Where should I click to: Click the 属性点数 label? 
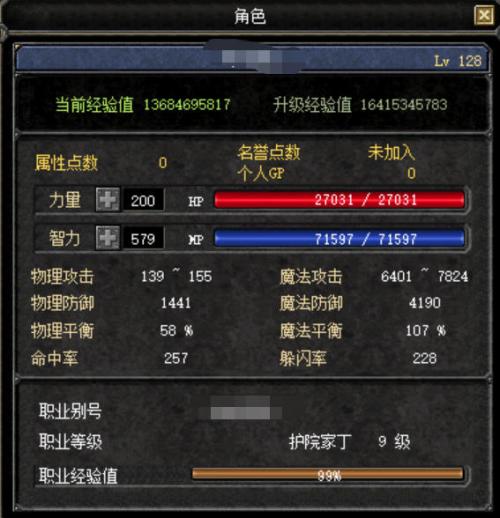66,163
